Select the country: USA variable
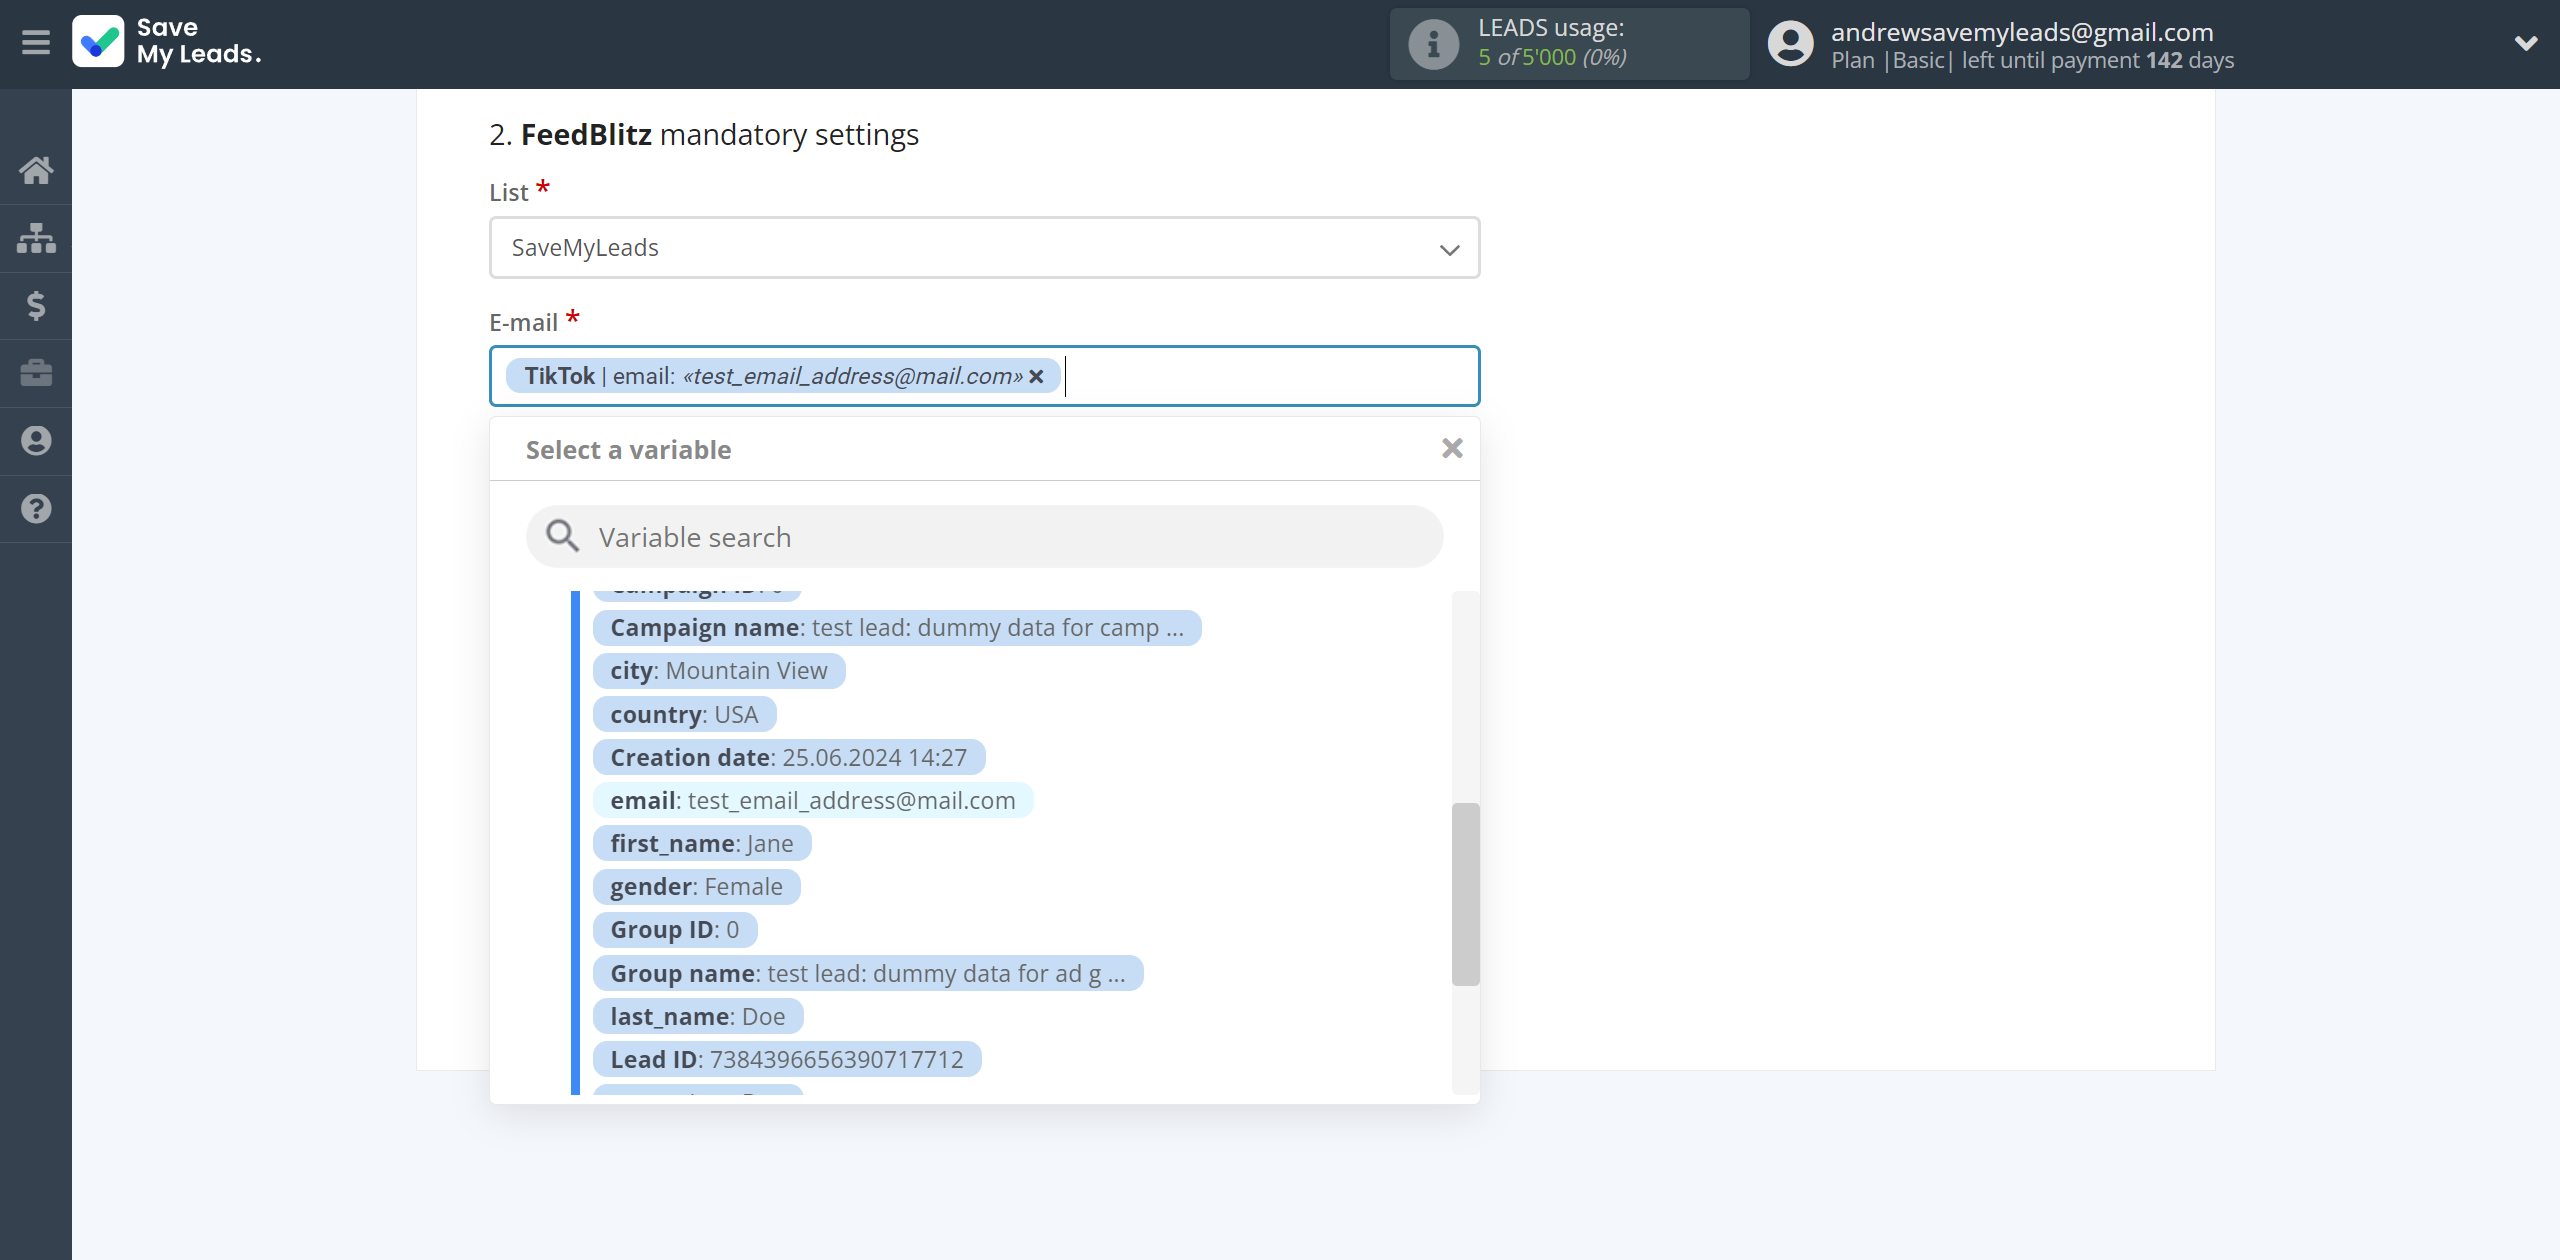Viewport: 2560px width, 1260px height. coord(684,714)
